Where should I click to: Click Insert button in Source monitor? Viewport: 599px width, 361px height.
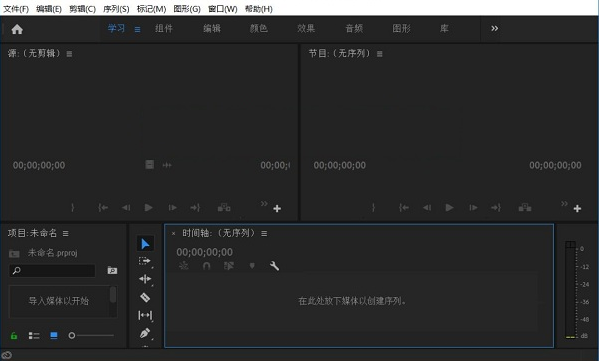[224, 208]
